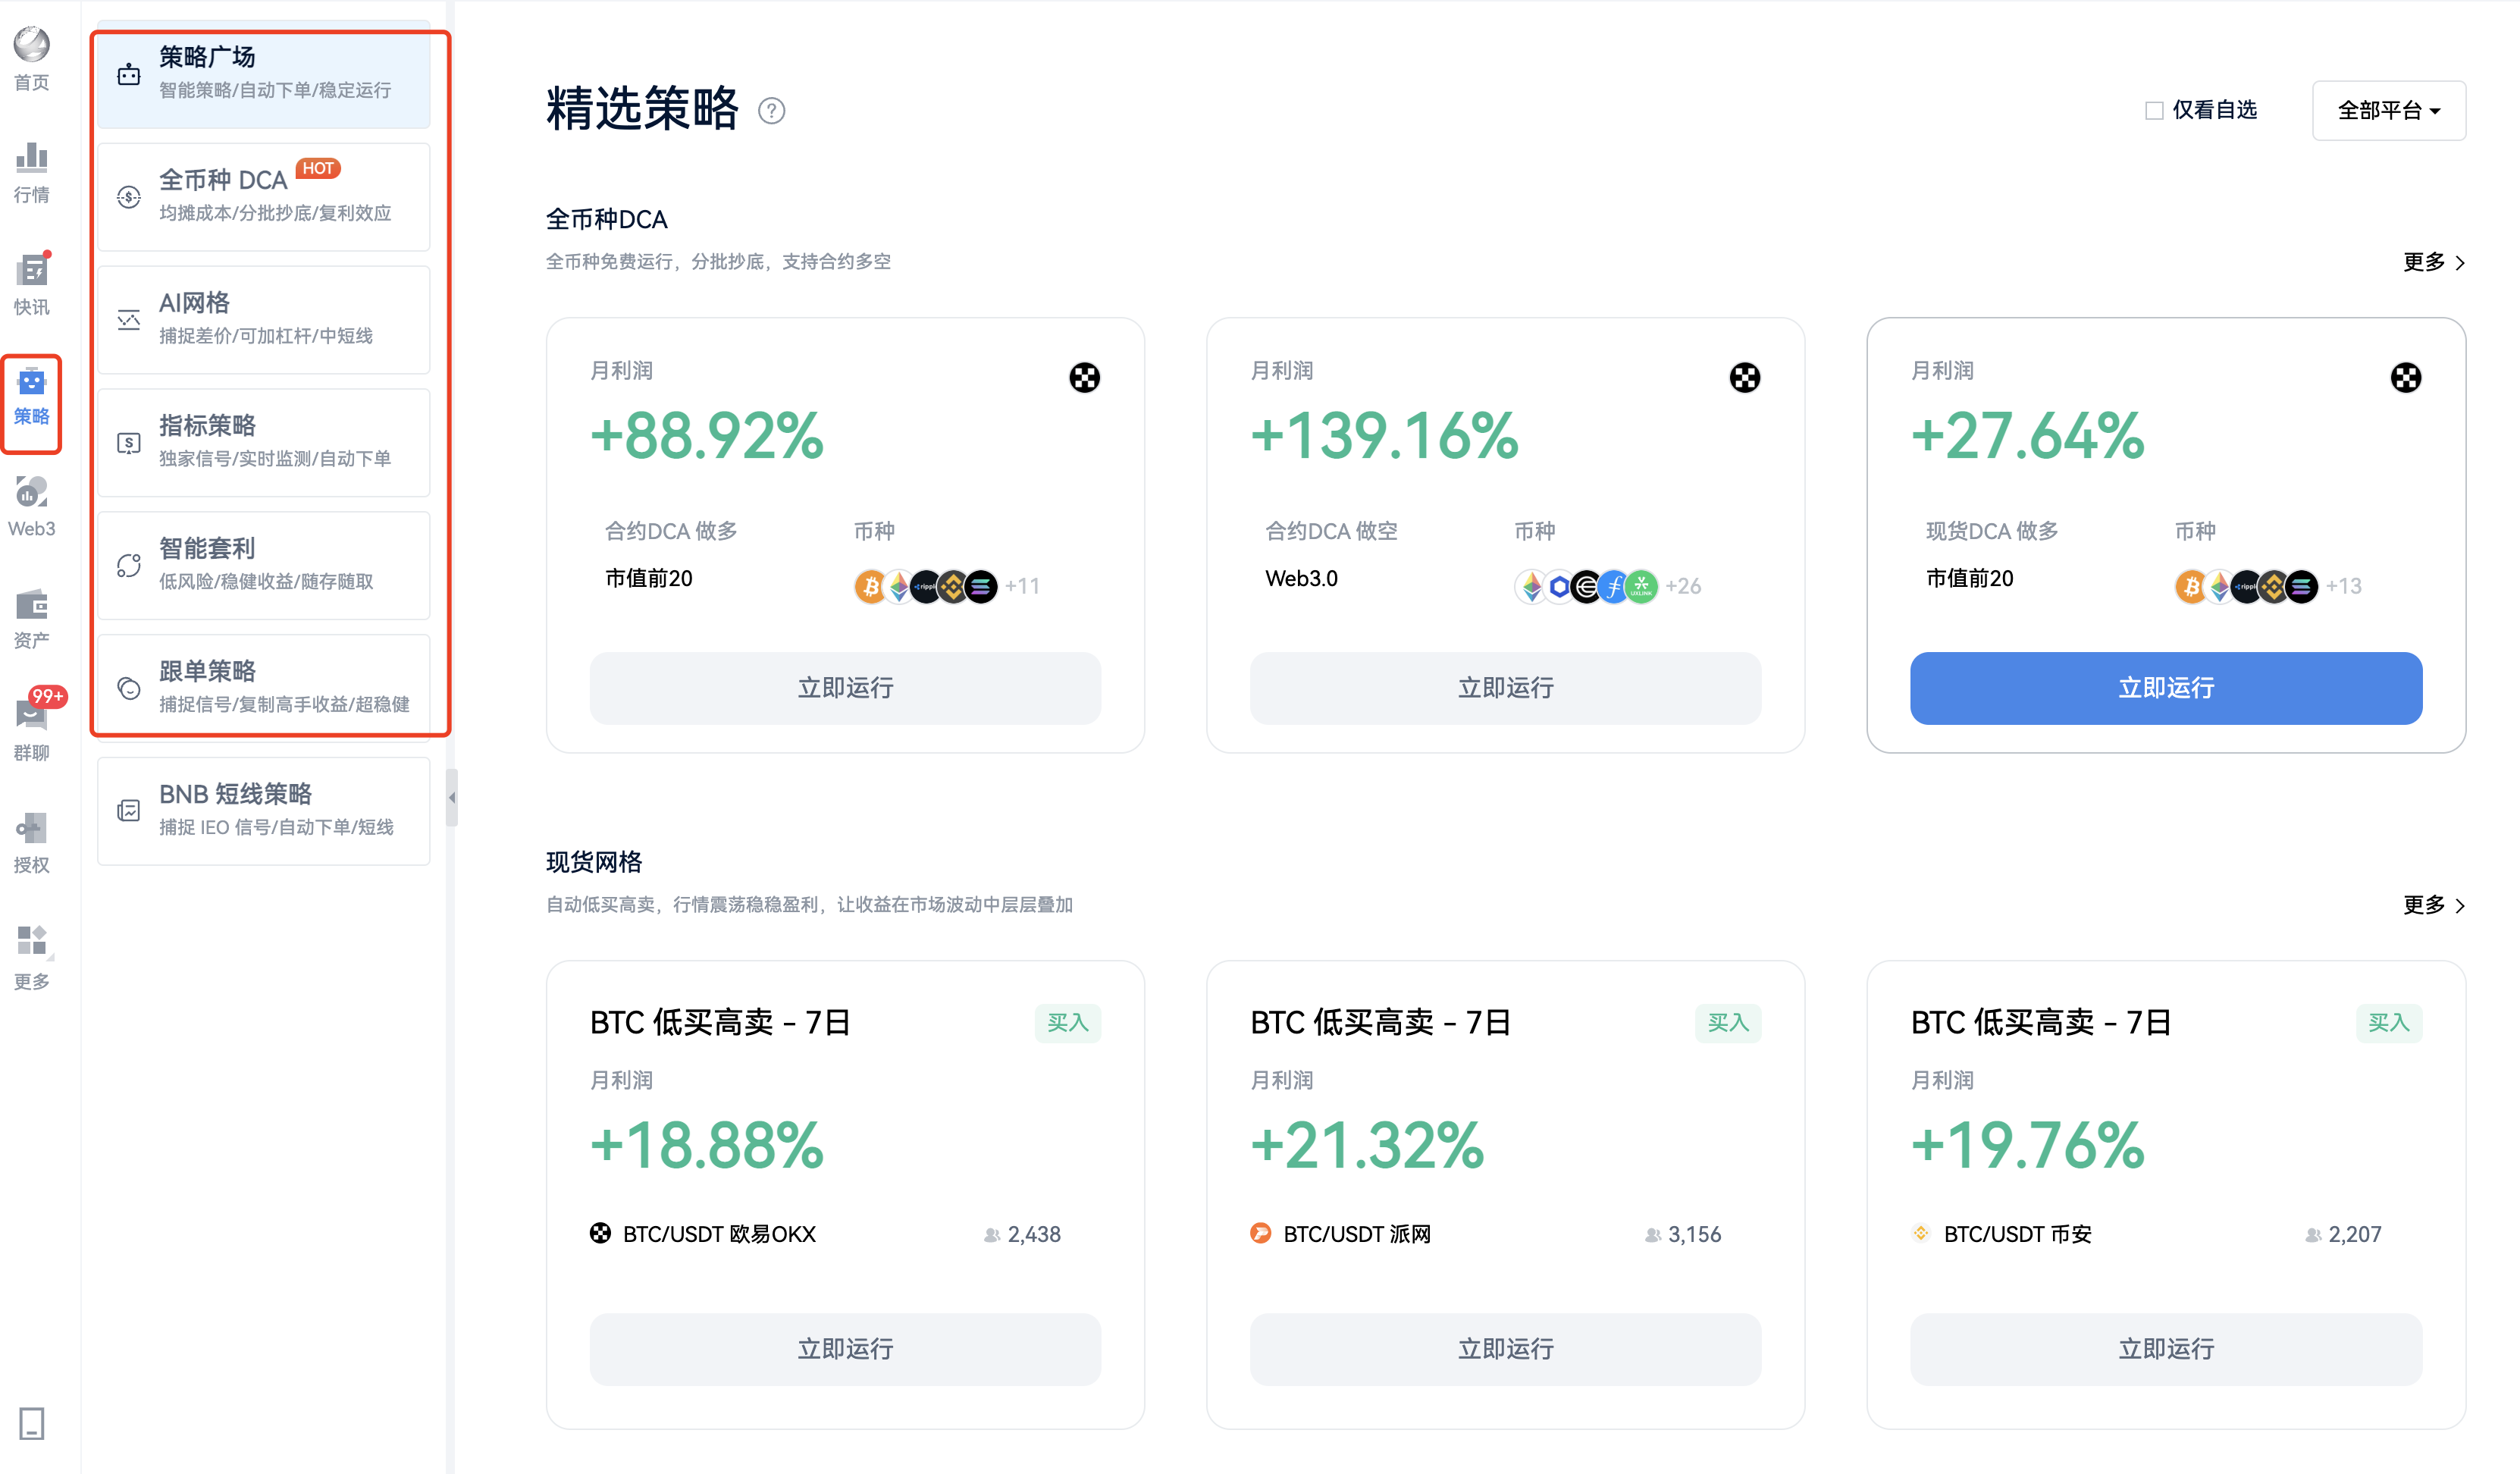Click the 跟单策略 sidebar icon
Viewport: 2520px width, 1474px height.
click(x=131, y=685)
